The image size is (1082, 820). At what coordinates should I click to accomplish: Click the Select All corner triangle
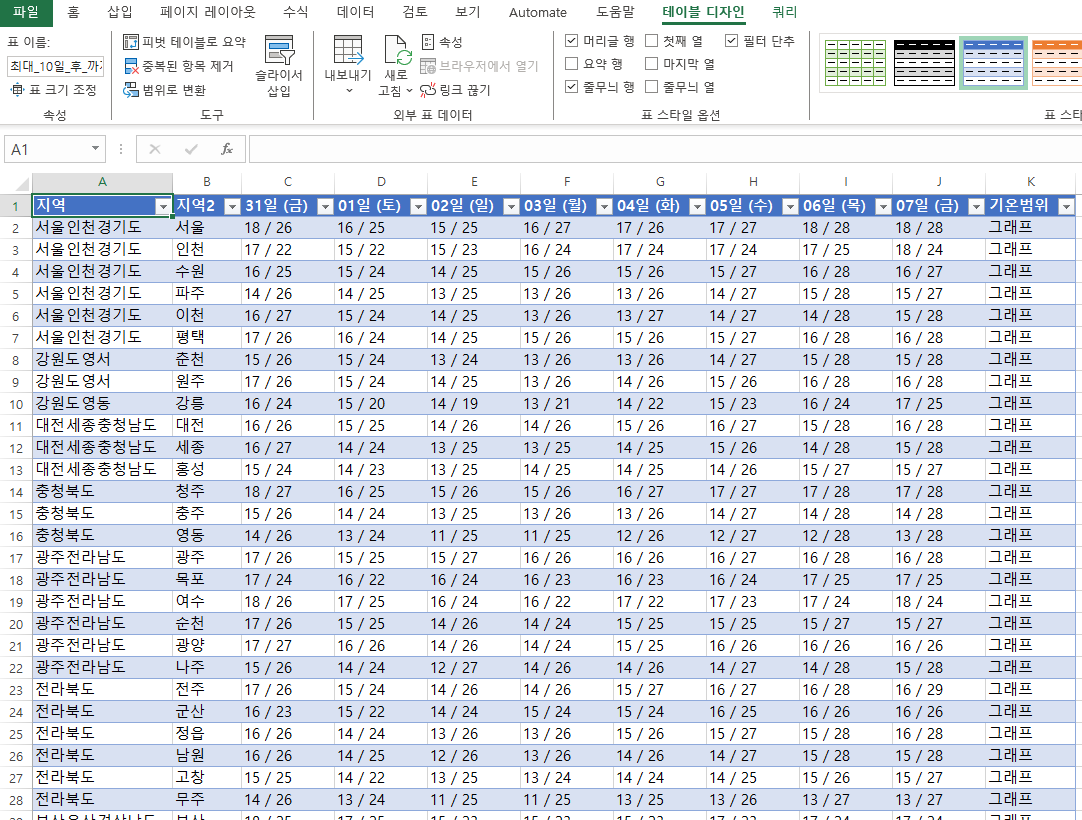pos(22,183)
